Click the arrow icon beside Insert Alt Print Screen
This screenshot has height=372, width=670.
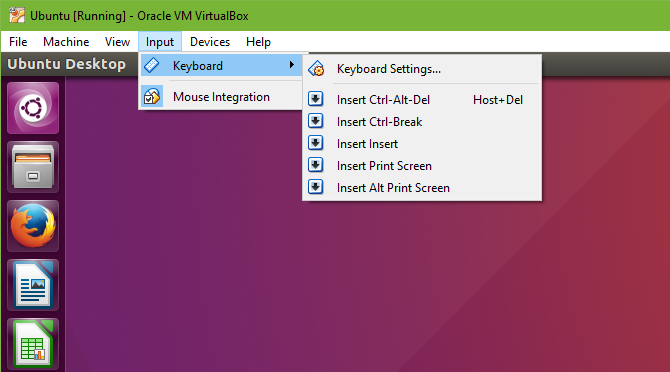[x=315, y=187]
